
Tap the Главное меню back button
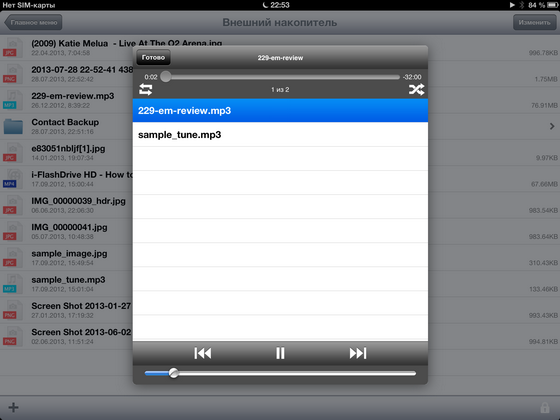click(x=33, y=22)
